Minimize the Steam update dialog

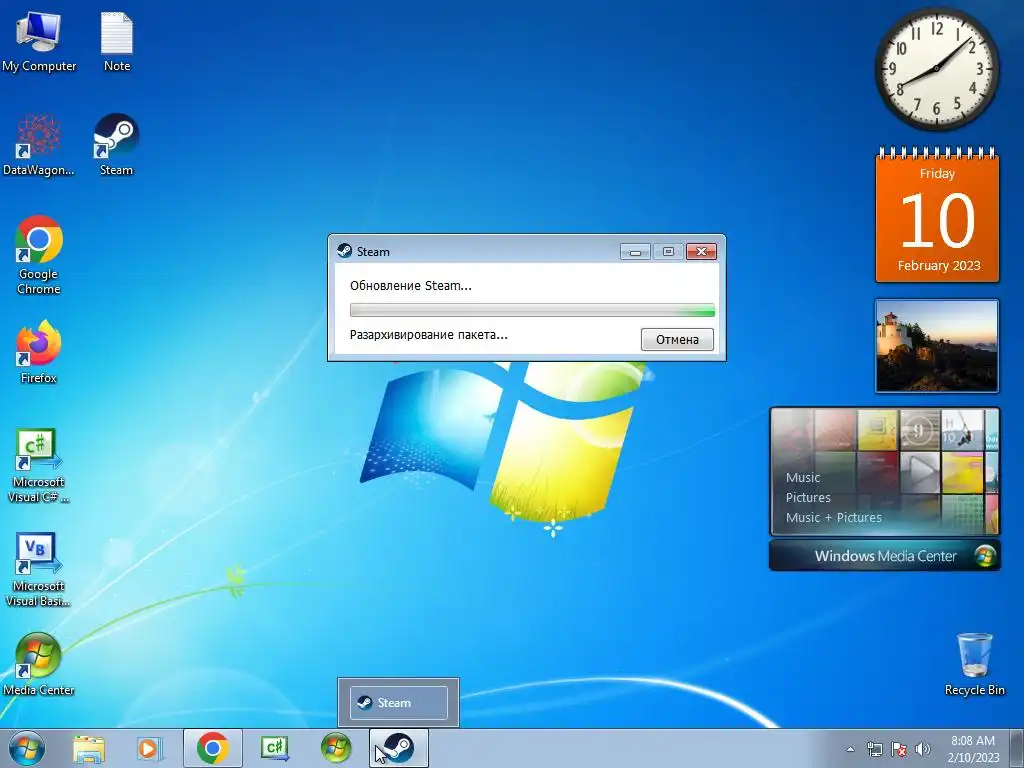(x=635, y=251)
